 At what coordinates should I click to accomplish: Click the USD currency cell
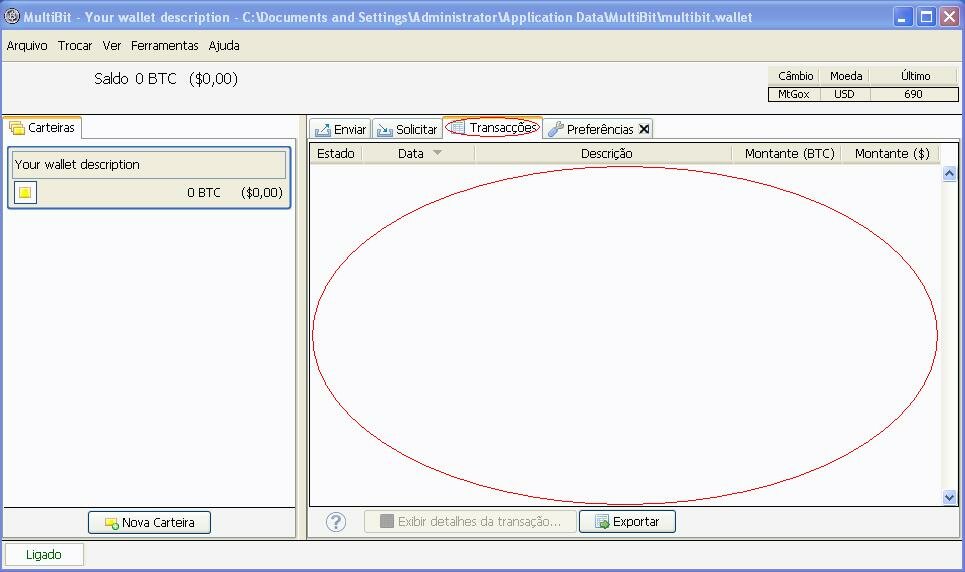click(844, 94)
